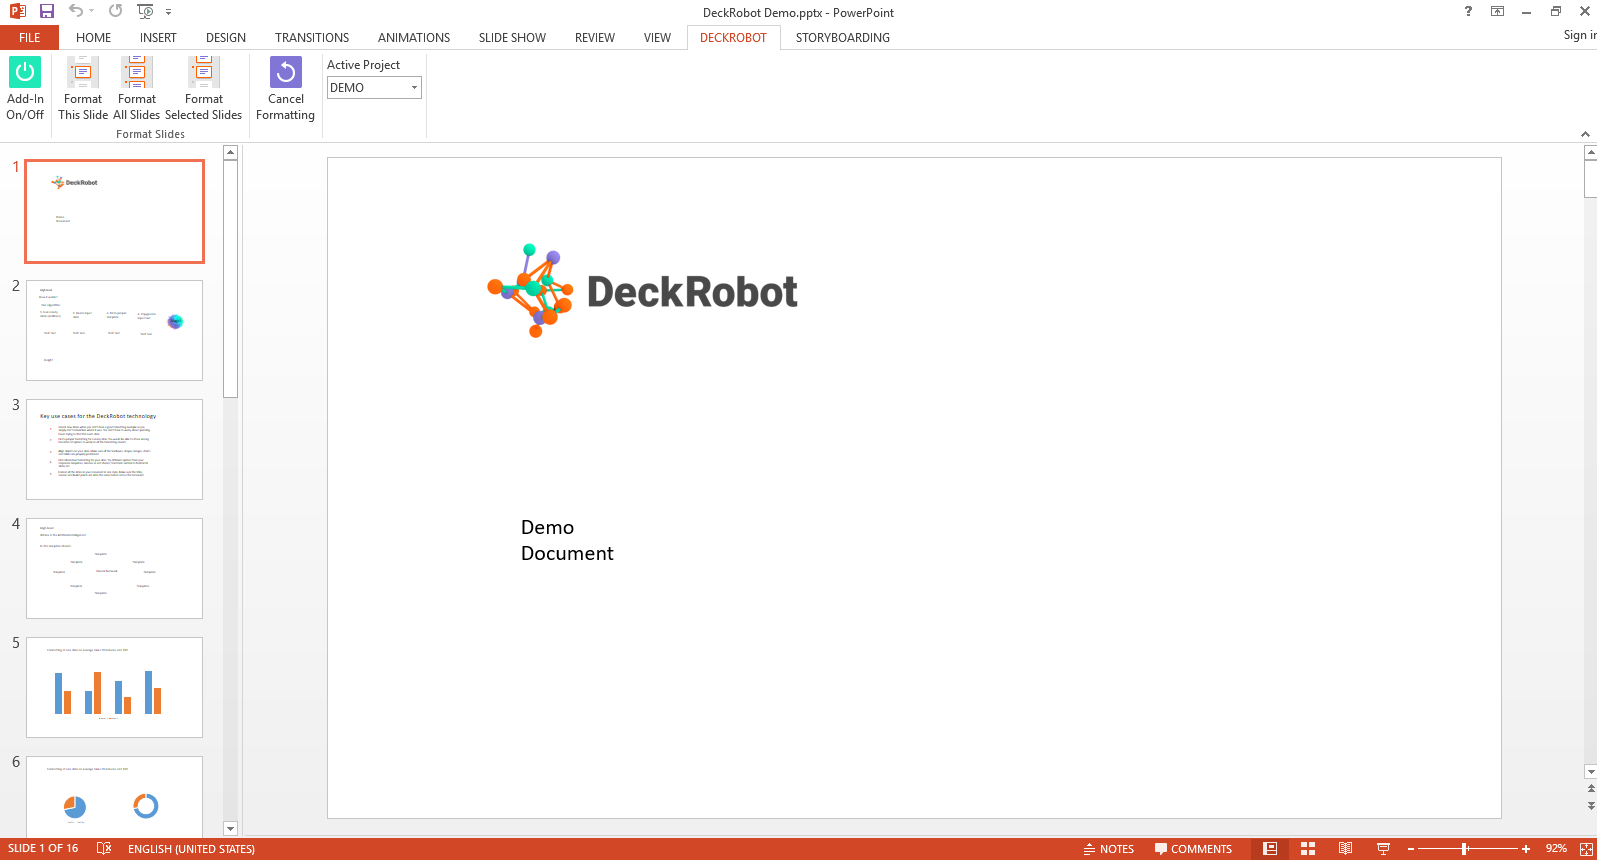Open Customize Quick Access Toolbar dropdown
Screen dimensions: 1597x860
point(169,12)
